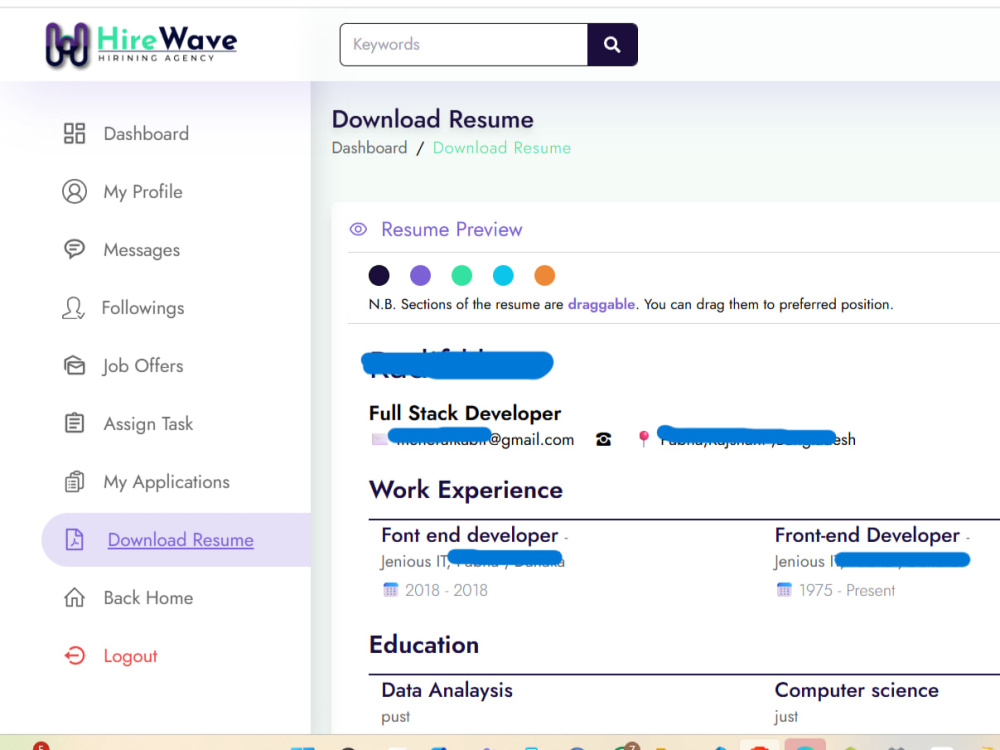Click the My Profile user icon
The image size is (1000, 750).
(x=75, y=191)
